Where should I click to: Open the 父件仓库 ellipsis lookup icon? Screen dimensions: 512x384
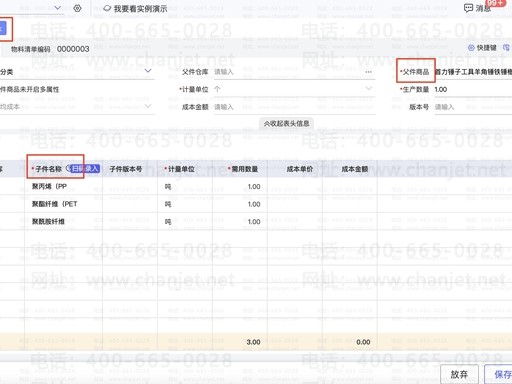pos(368,72)
